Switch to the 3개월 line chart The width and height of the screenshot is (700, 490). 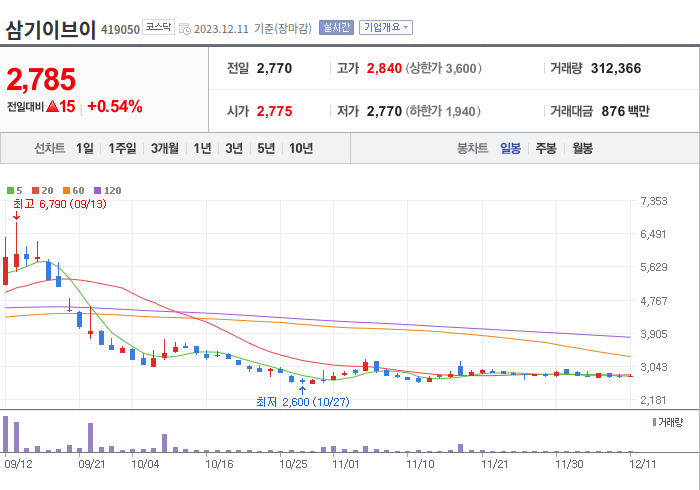[165, 148]
